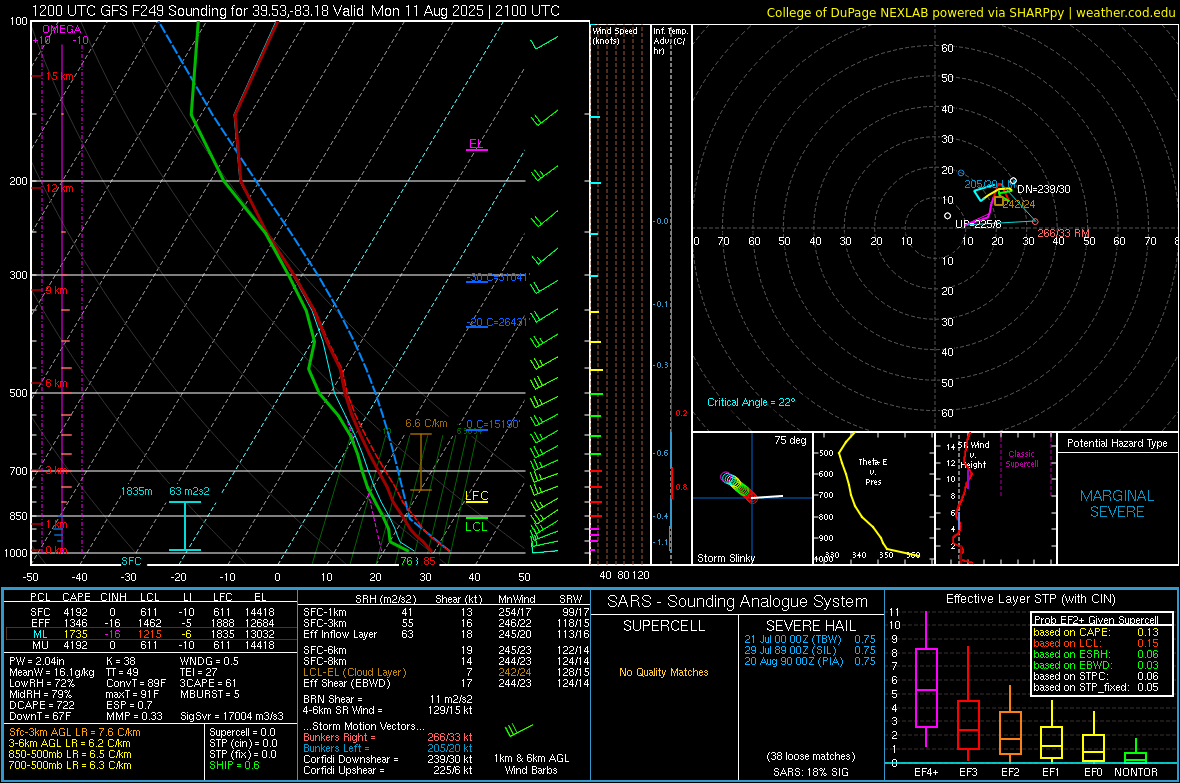
Task: Click the red surface temperature value 85
Action: 429,561
